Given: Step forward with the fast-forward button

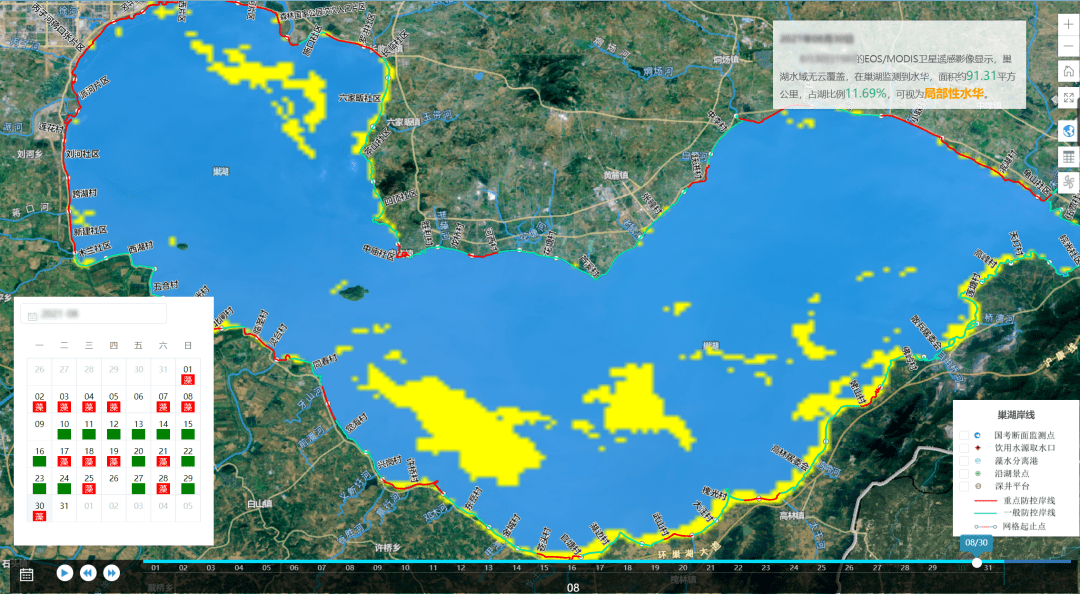Looking at the screenshot, I should click(112, 573).
